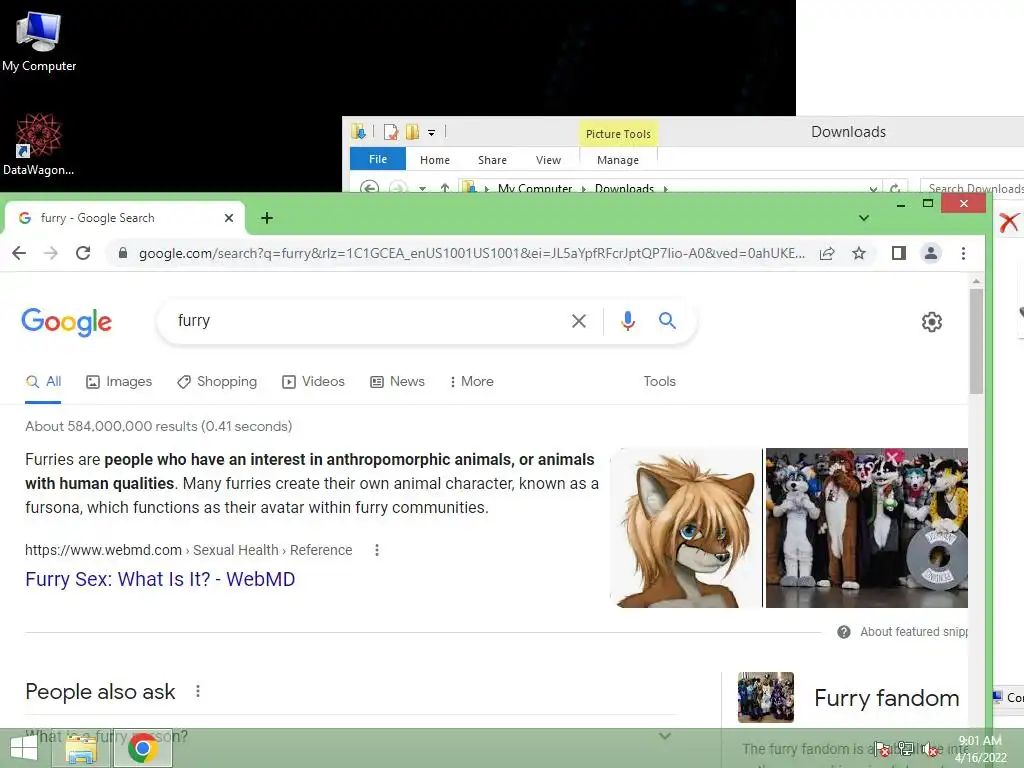1024x768 pixels.
Task: Open Chrome profile avatar
Action: click(931, 253)
